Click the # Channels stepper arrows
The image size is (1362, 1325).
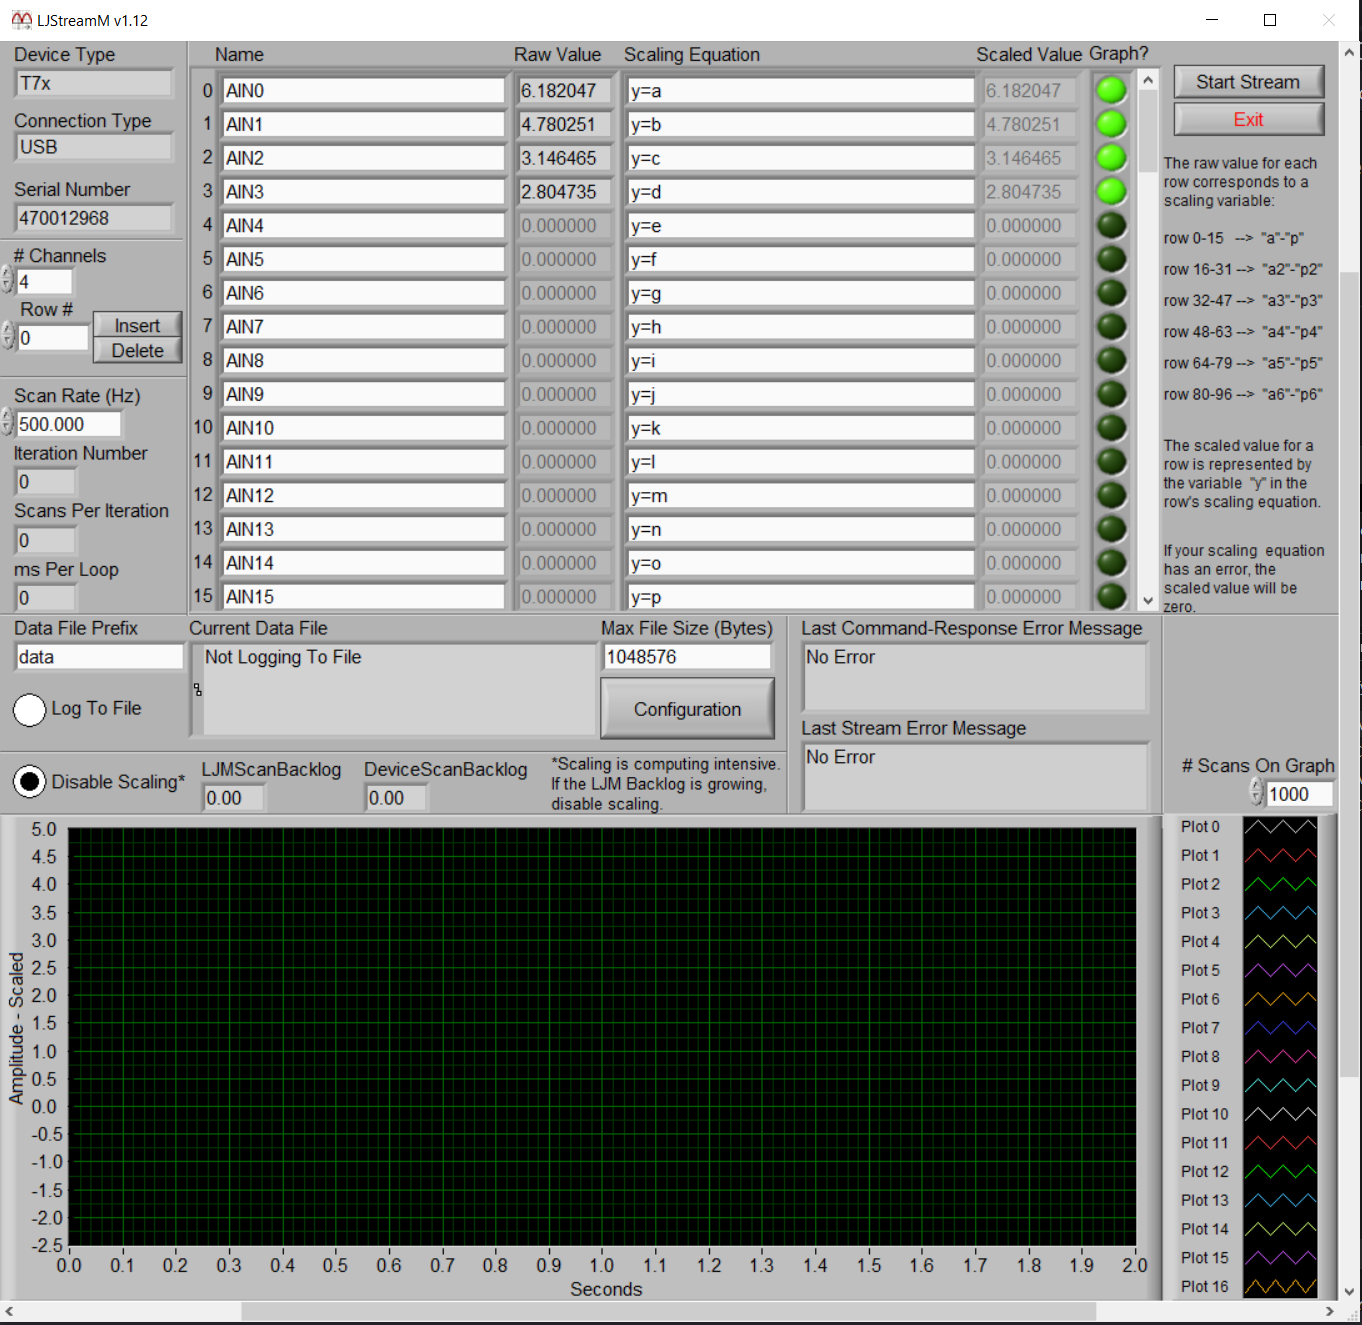pyautogui.click(x=8, y=281)
